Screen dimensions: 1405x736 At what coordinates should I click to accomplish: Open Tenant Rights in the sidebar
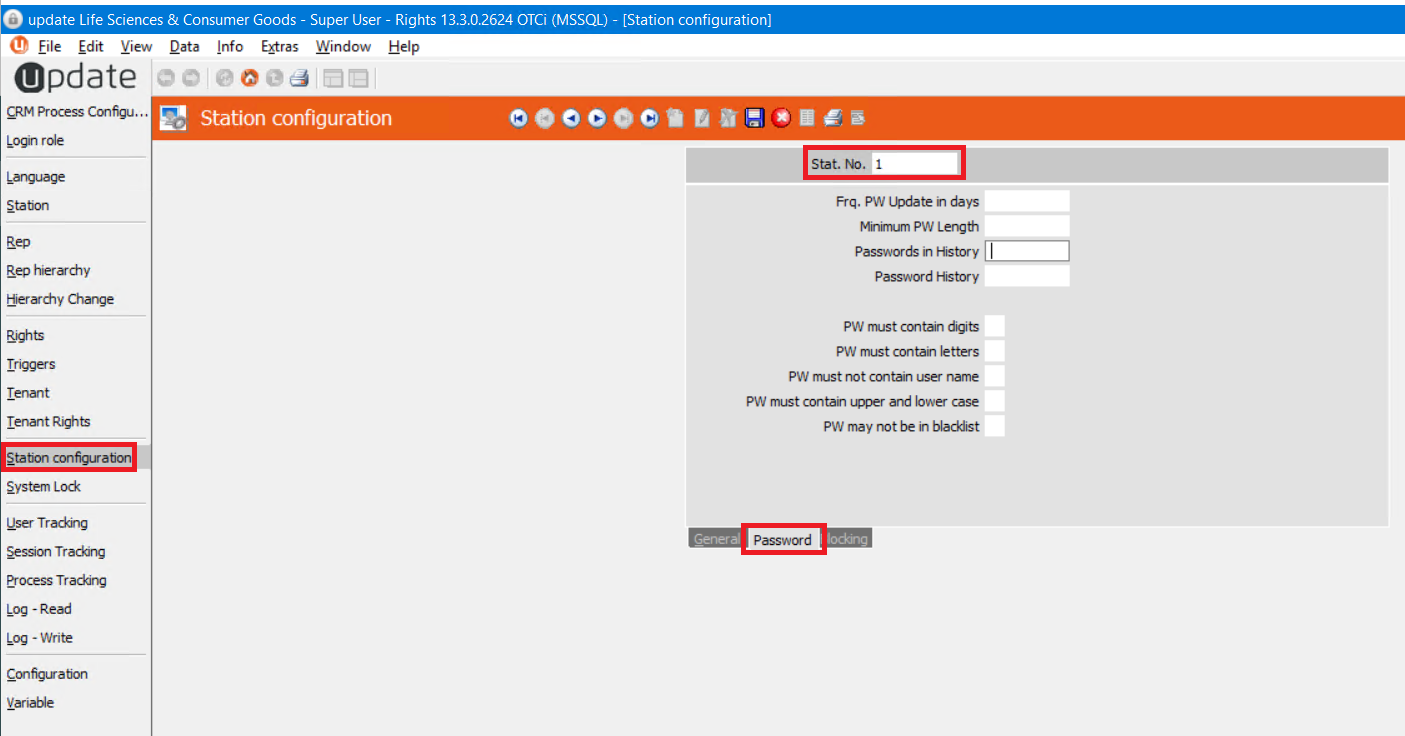tap(48, 422)
